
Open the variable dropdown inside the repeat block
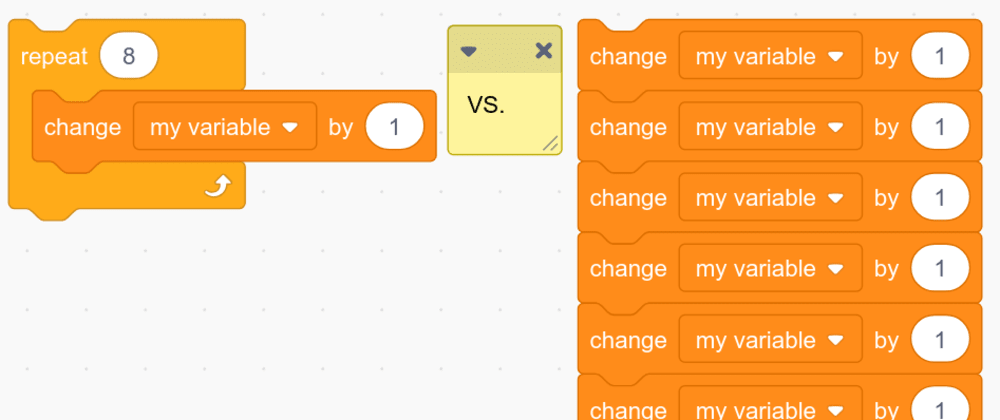point(225,127)
